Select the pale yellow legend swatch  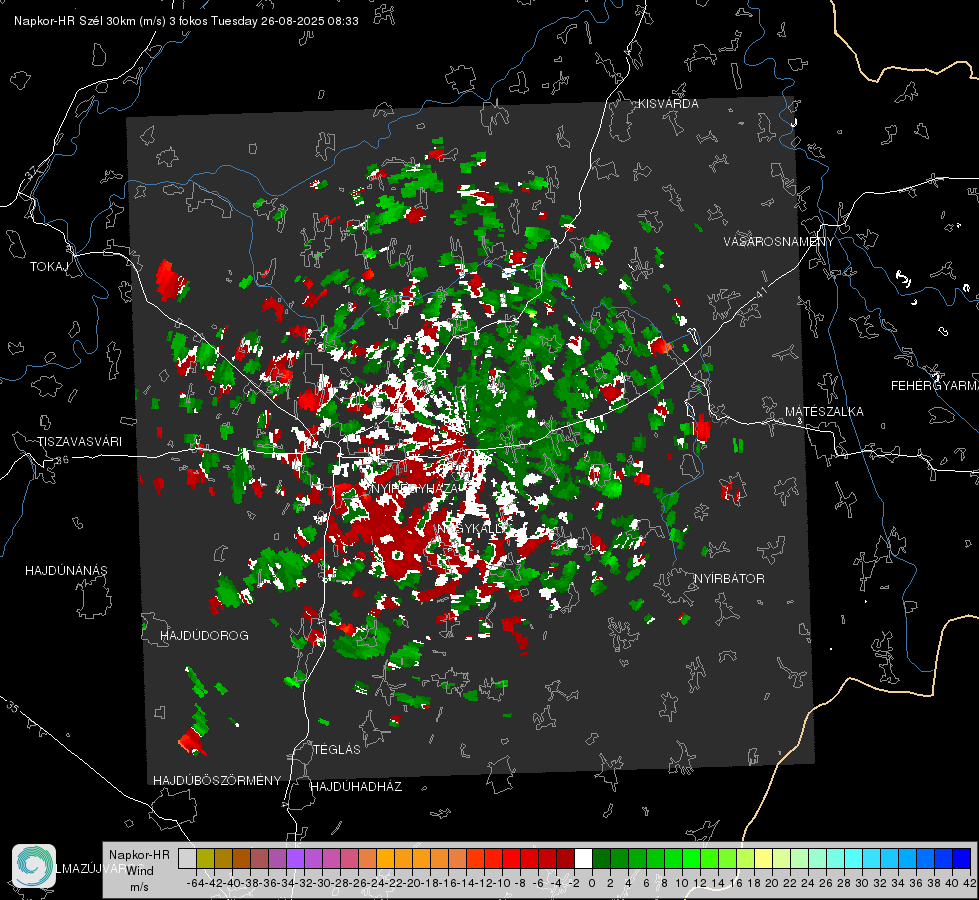tap(763, 858)
